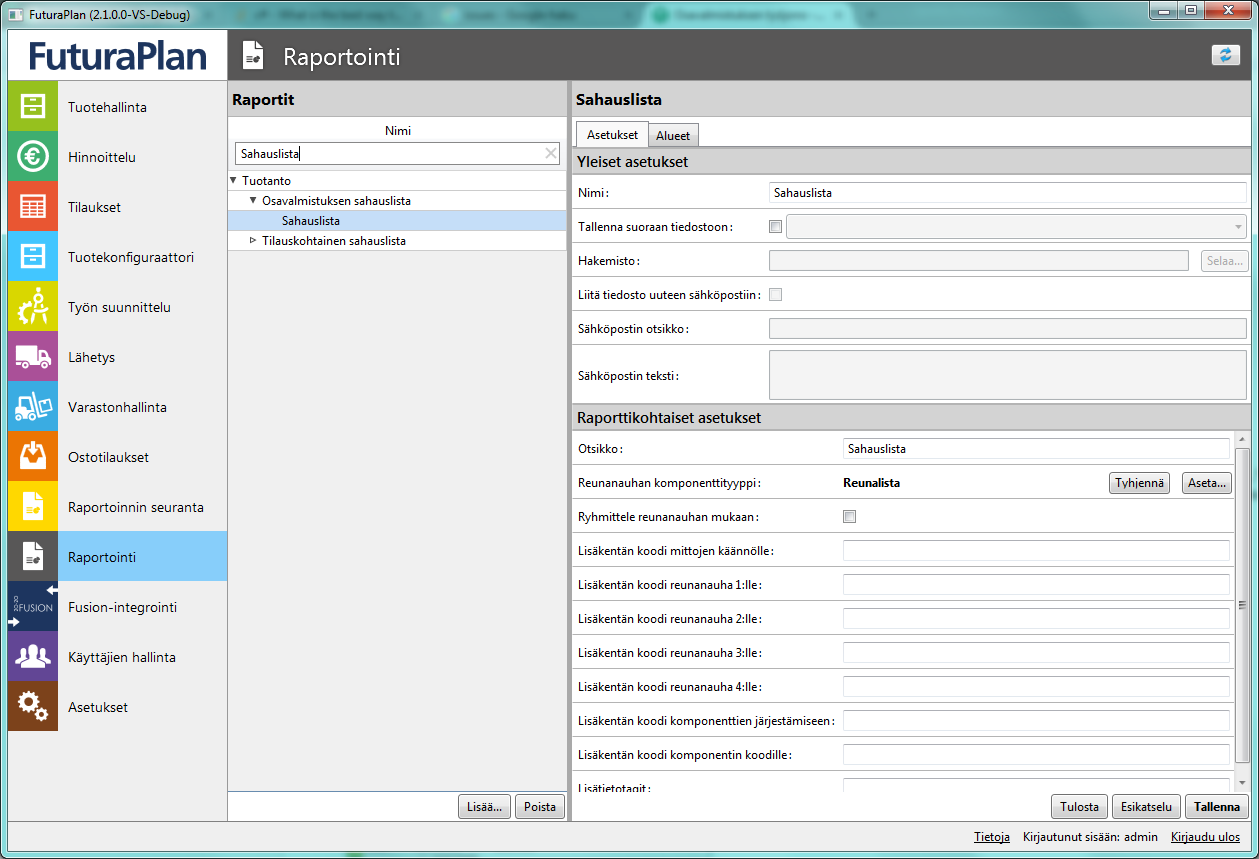
Task: Click the refresh icon in header
Action: click(1225, 55)
